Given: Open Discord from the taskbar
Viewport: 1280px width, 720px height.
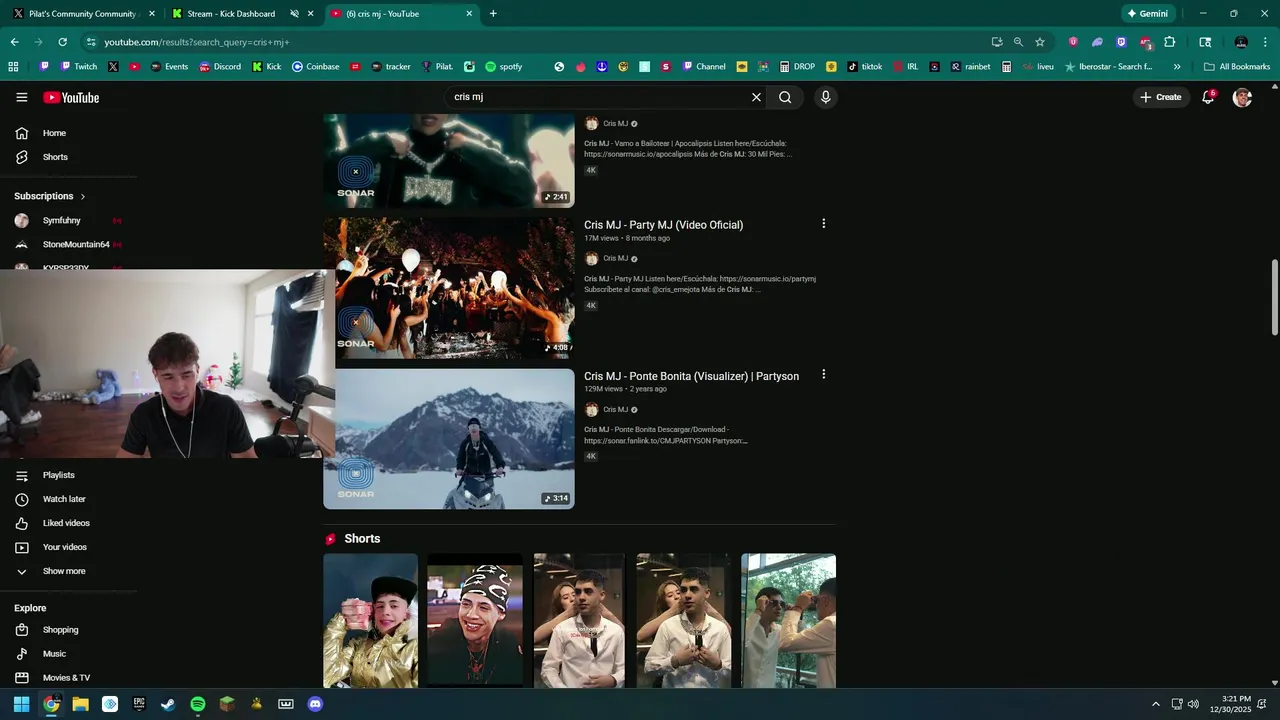Looking at the screenshot, I should tap(315, 704).
